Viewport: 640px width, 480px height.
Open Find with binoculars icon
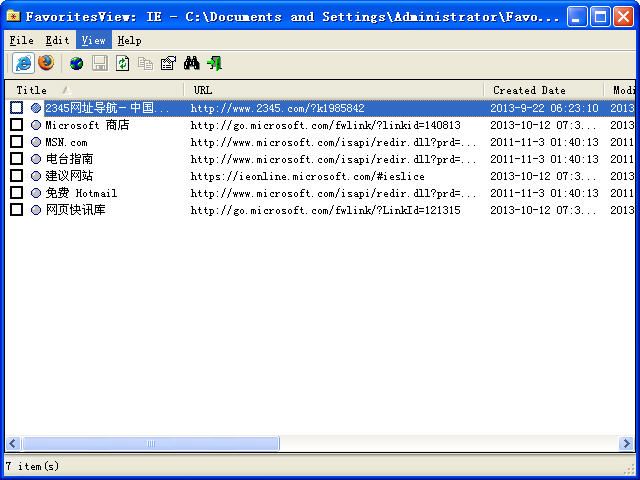click(x=191, y=63)
